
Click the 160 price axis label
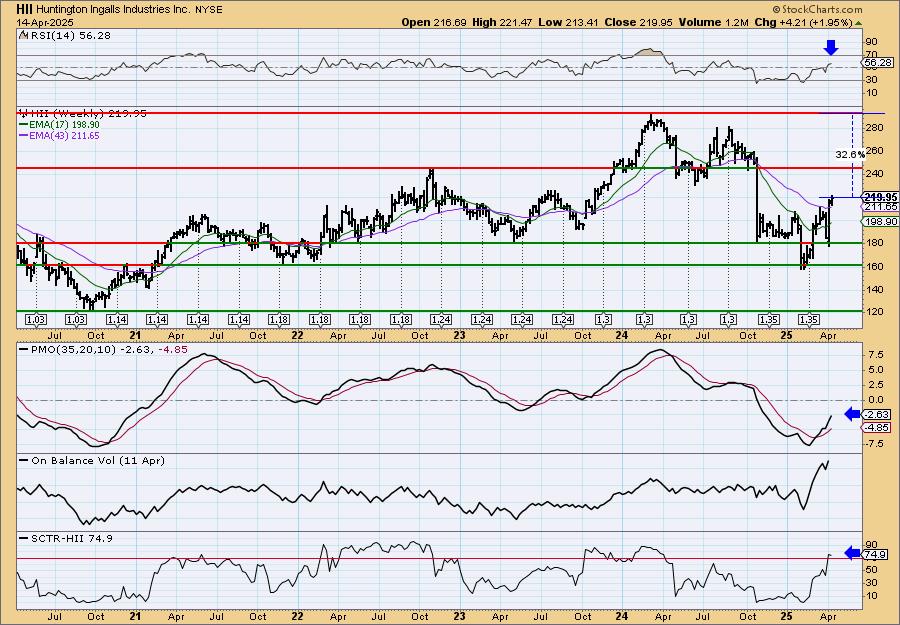tap(876, 266)
